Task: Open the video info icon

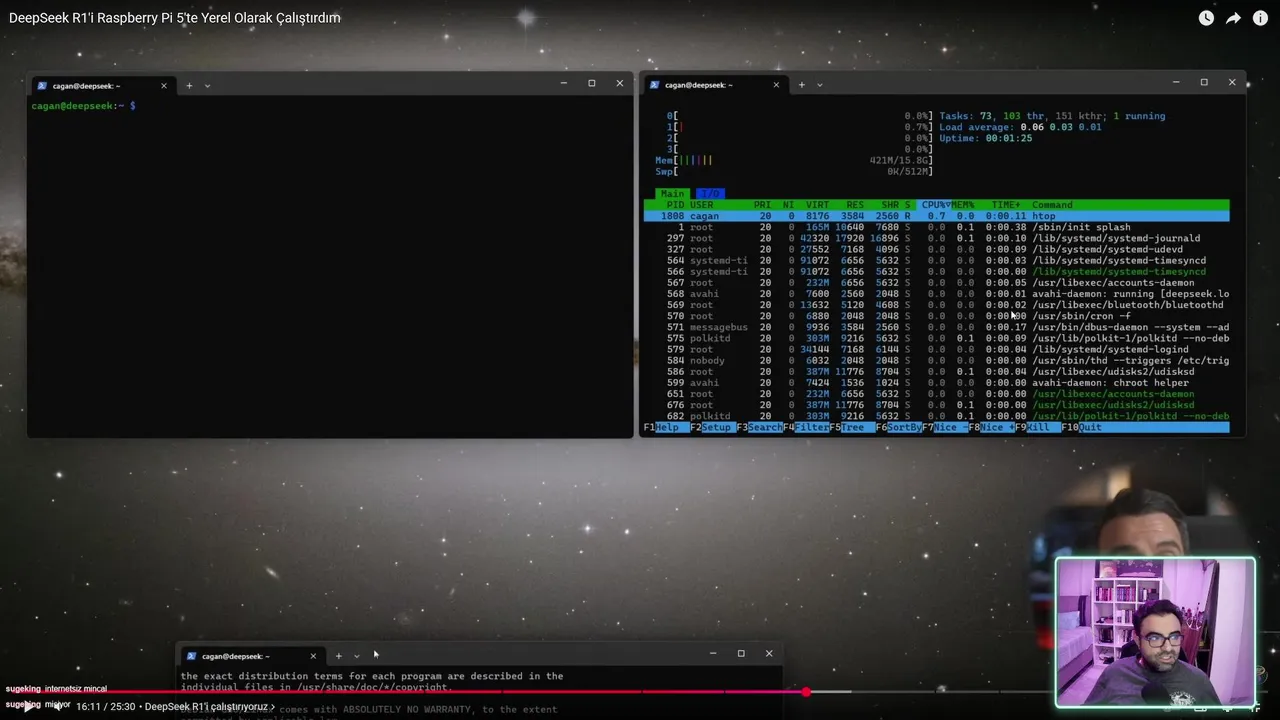Action: (x=1260, y=18)
